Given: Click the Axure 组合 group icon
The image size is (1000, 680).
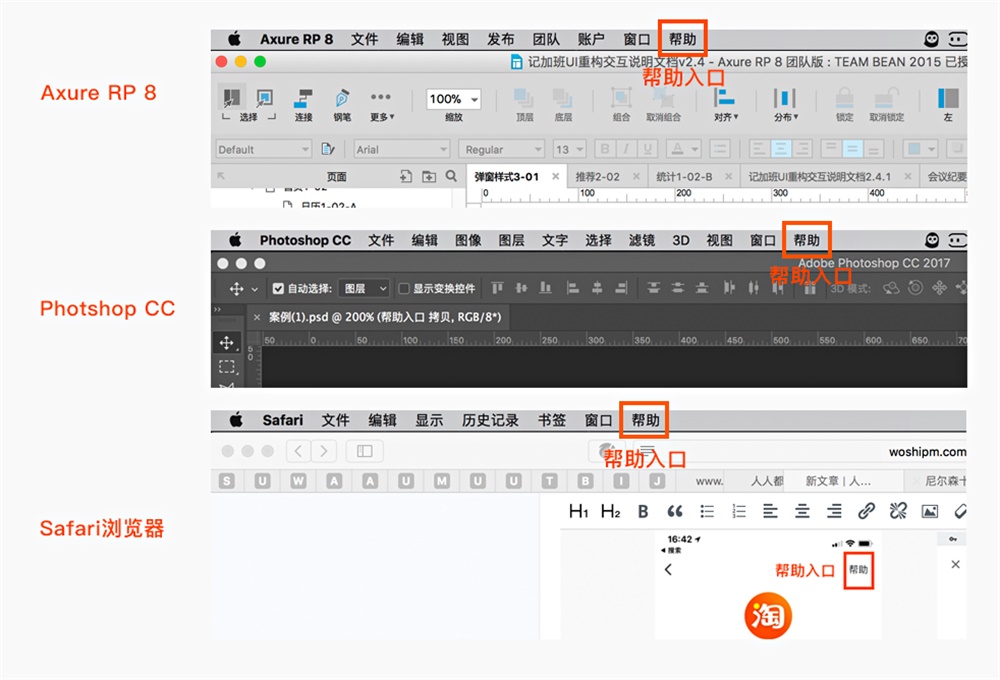Looking at the screenshot, I should point(621,98).
